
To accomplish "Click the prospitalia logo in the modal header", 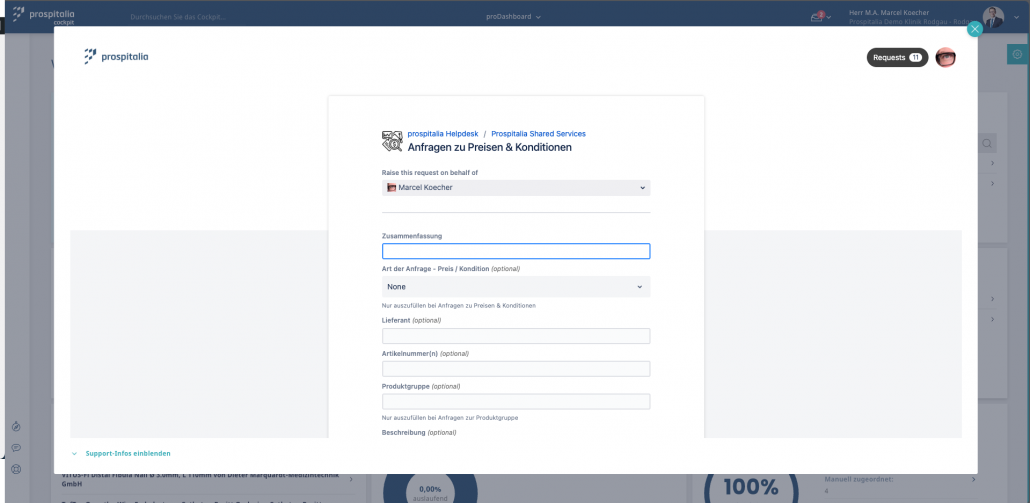I will 116,57.
